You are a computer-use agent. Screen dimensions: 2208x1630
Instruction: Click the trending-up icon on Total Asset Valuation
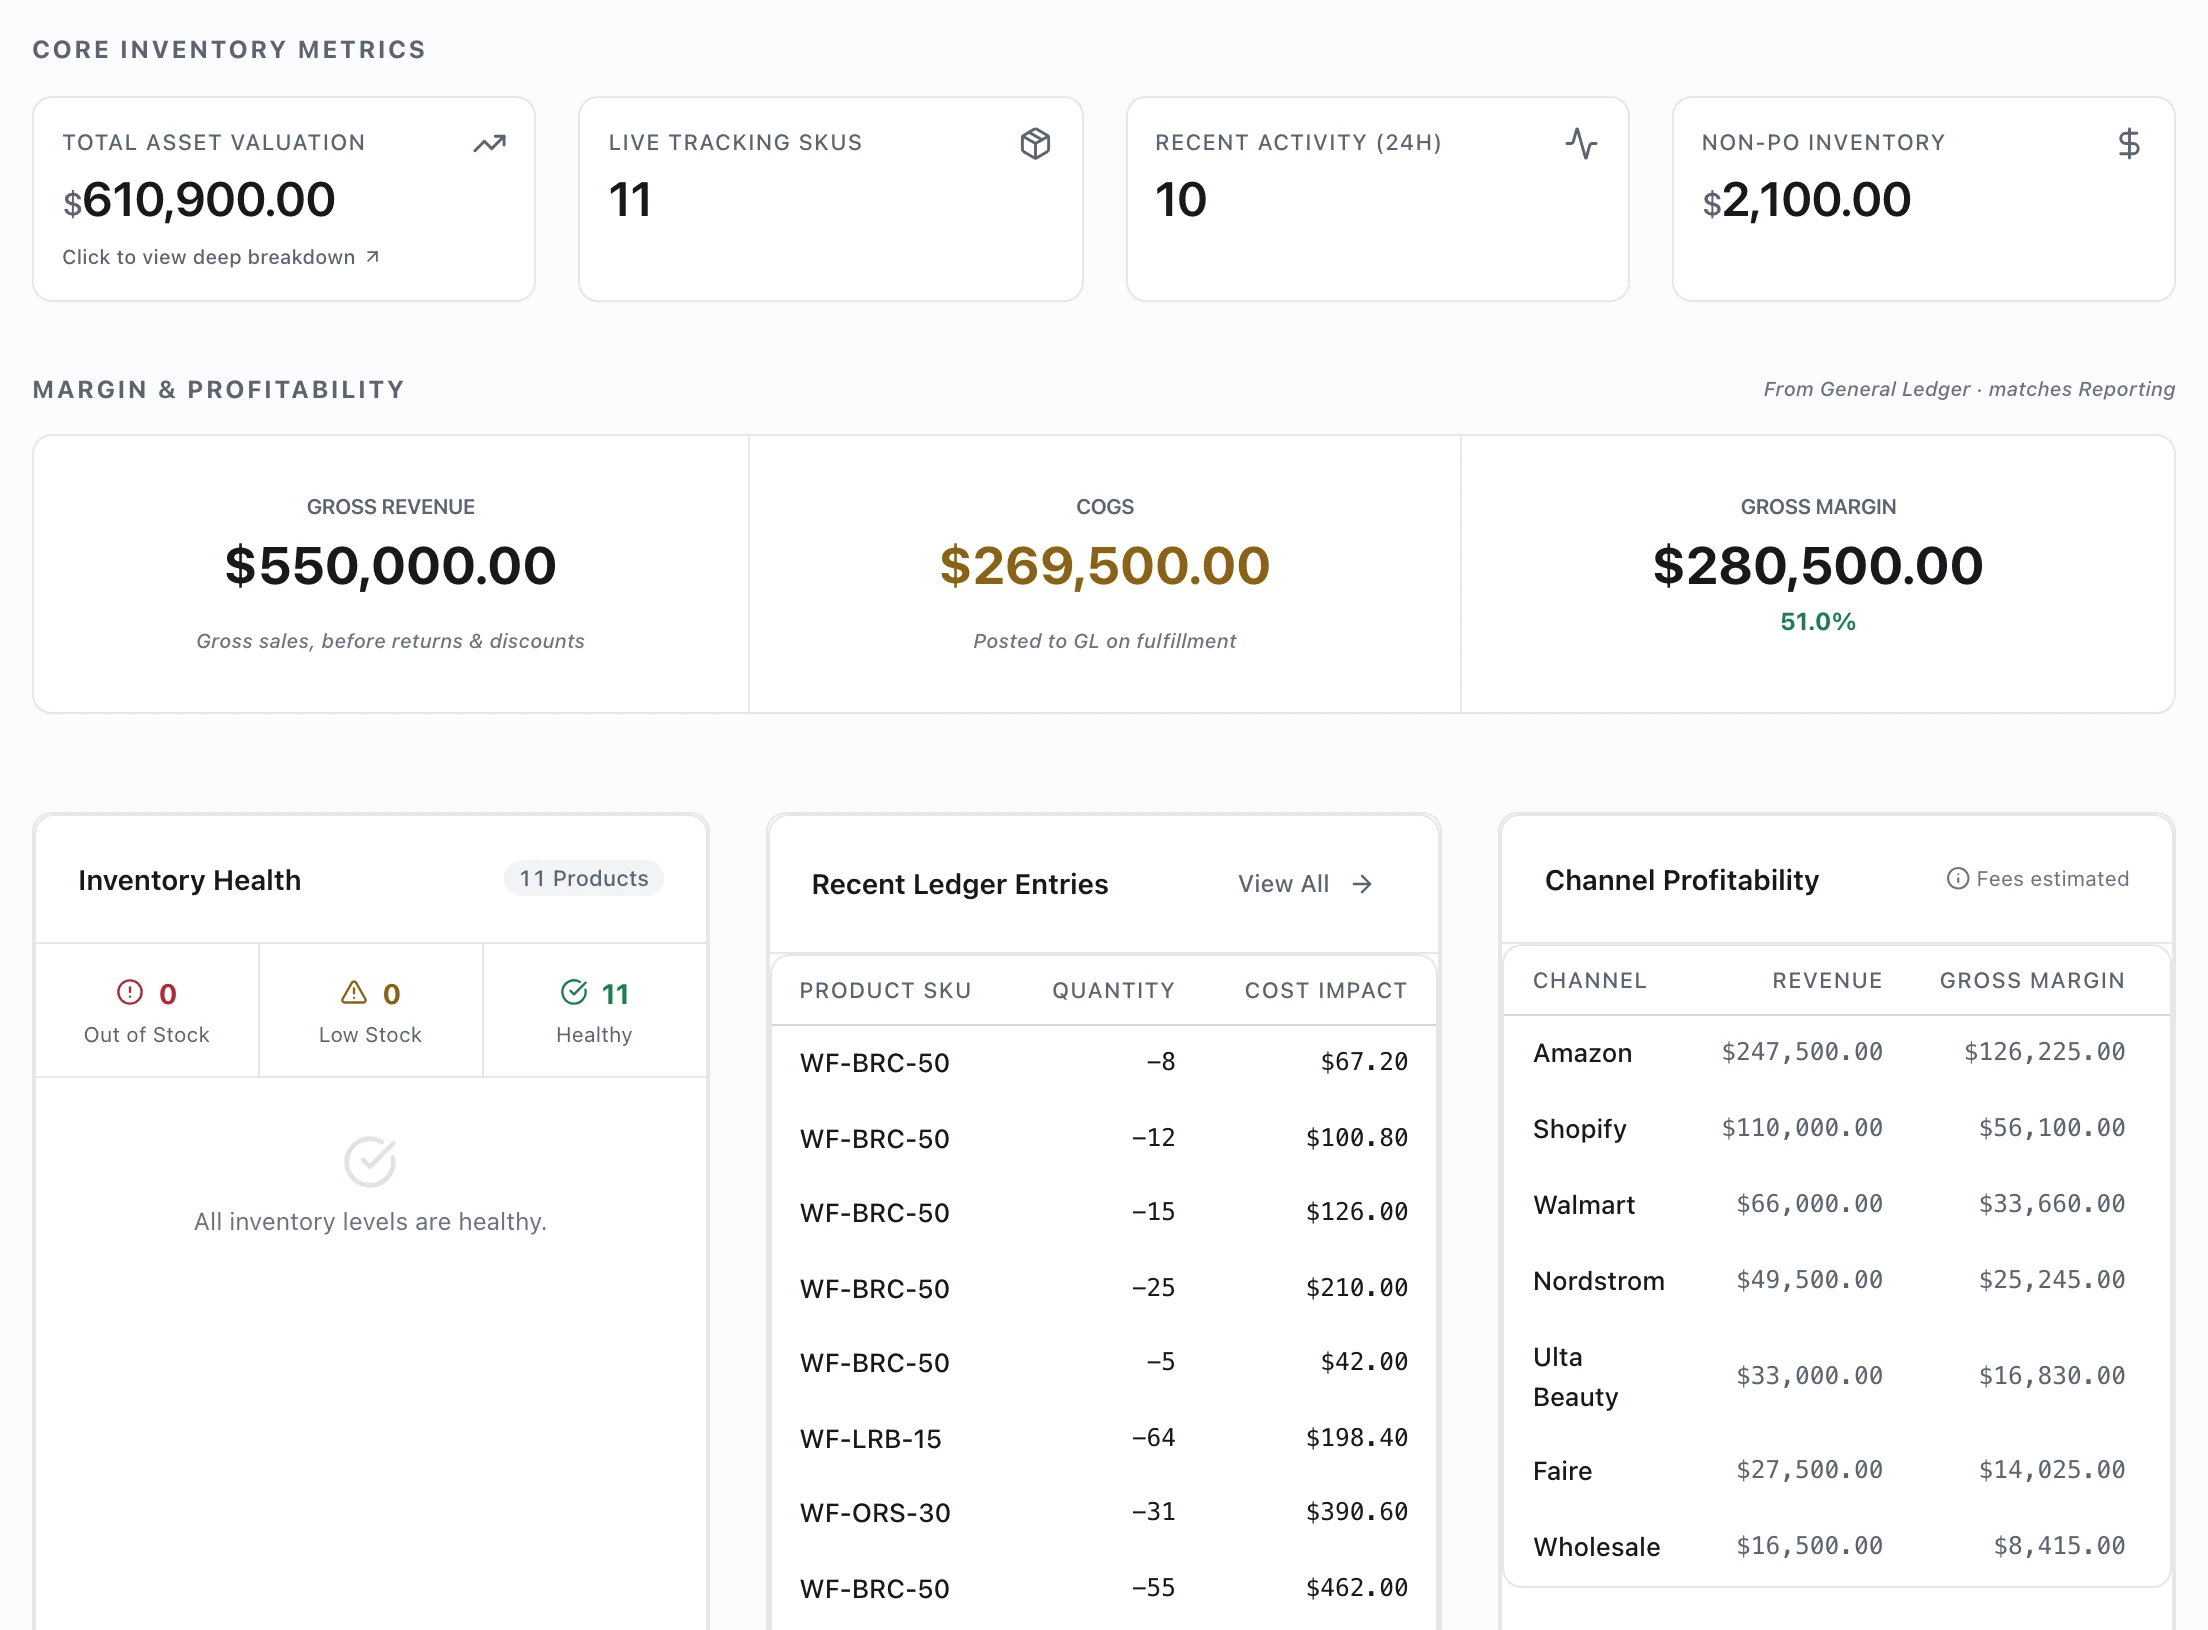(489, 144)
